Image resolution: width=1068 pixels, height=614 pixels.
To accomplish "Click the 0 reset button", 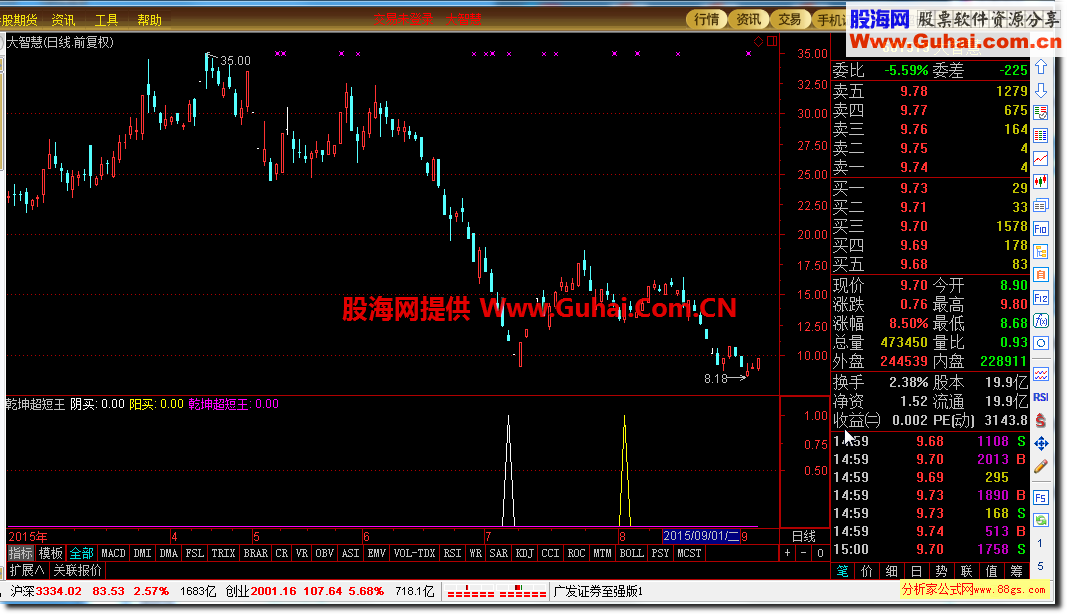I will coord(820,553).
